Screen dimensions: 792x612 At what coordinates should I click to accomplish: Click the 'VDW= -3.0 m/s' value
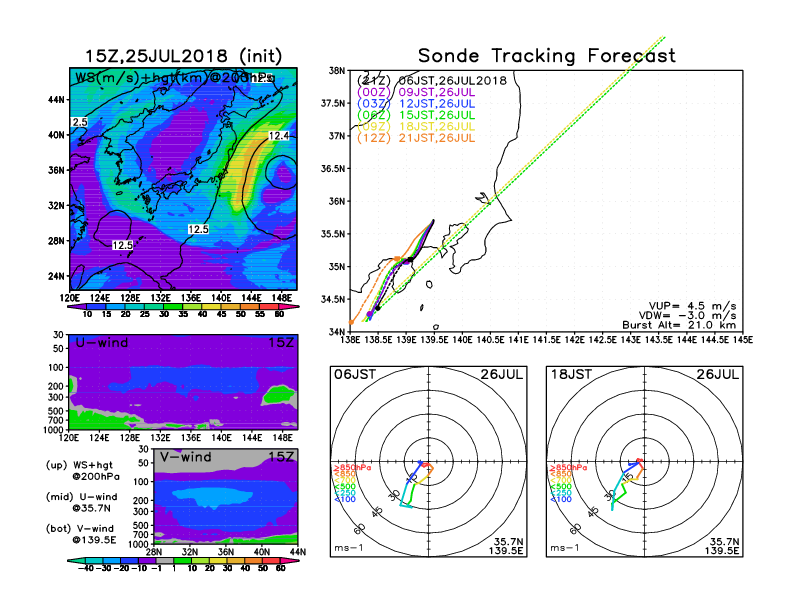click(x=687, y=316)
